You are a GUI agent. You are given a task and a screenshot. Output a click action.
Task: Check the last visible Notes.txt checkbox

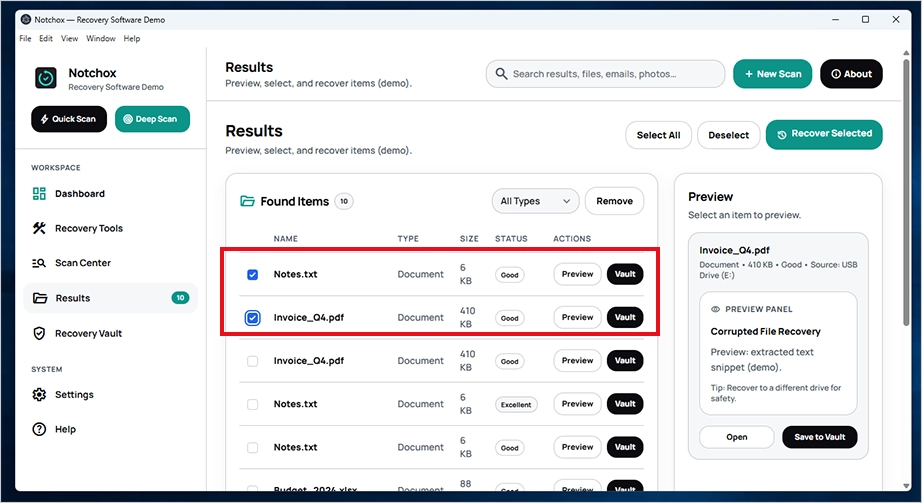252,448
